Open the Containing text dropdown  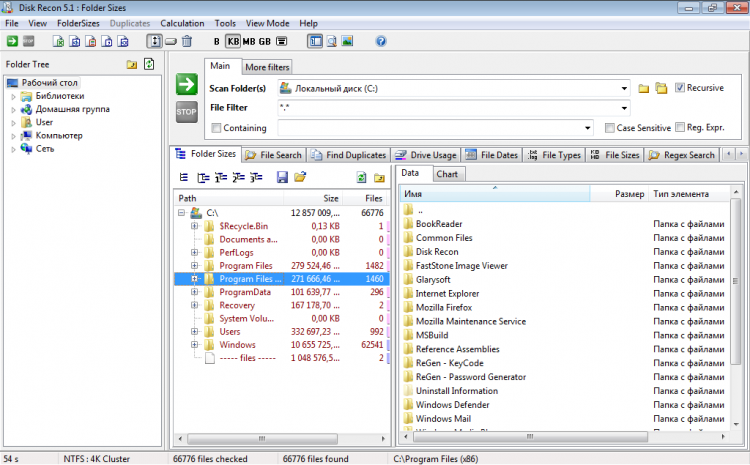click(587, 128)
